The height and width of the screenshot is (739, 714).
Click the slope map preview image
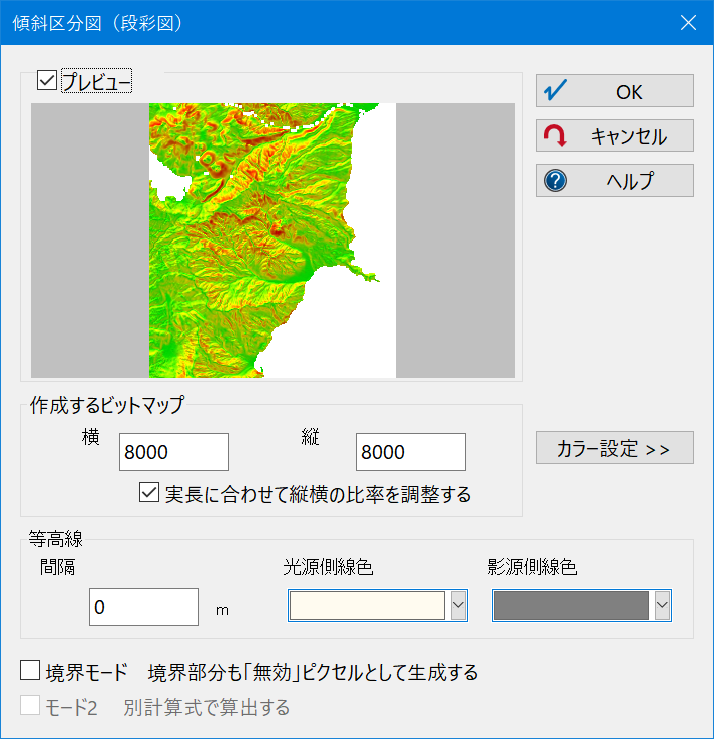click(x=272, y=240)
